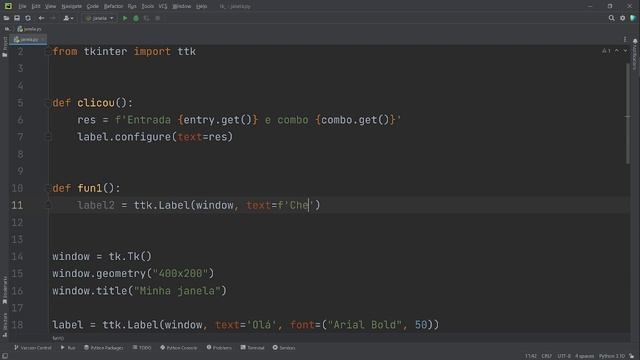Click the 4 spaces indent status

click(x=585, y=356)
